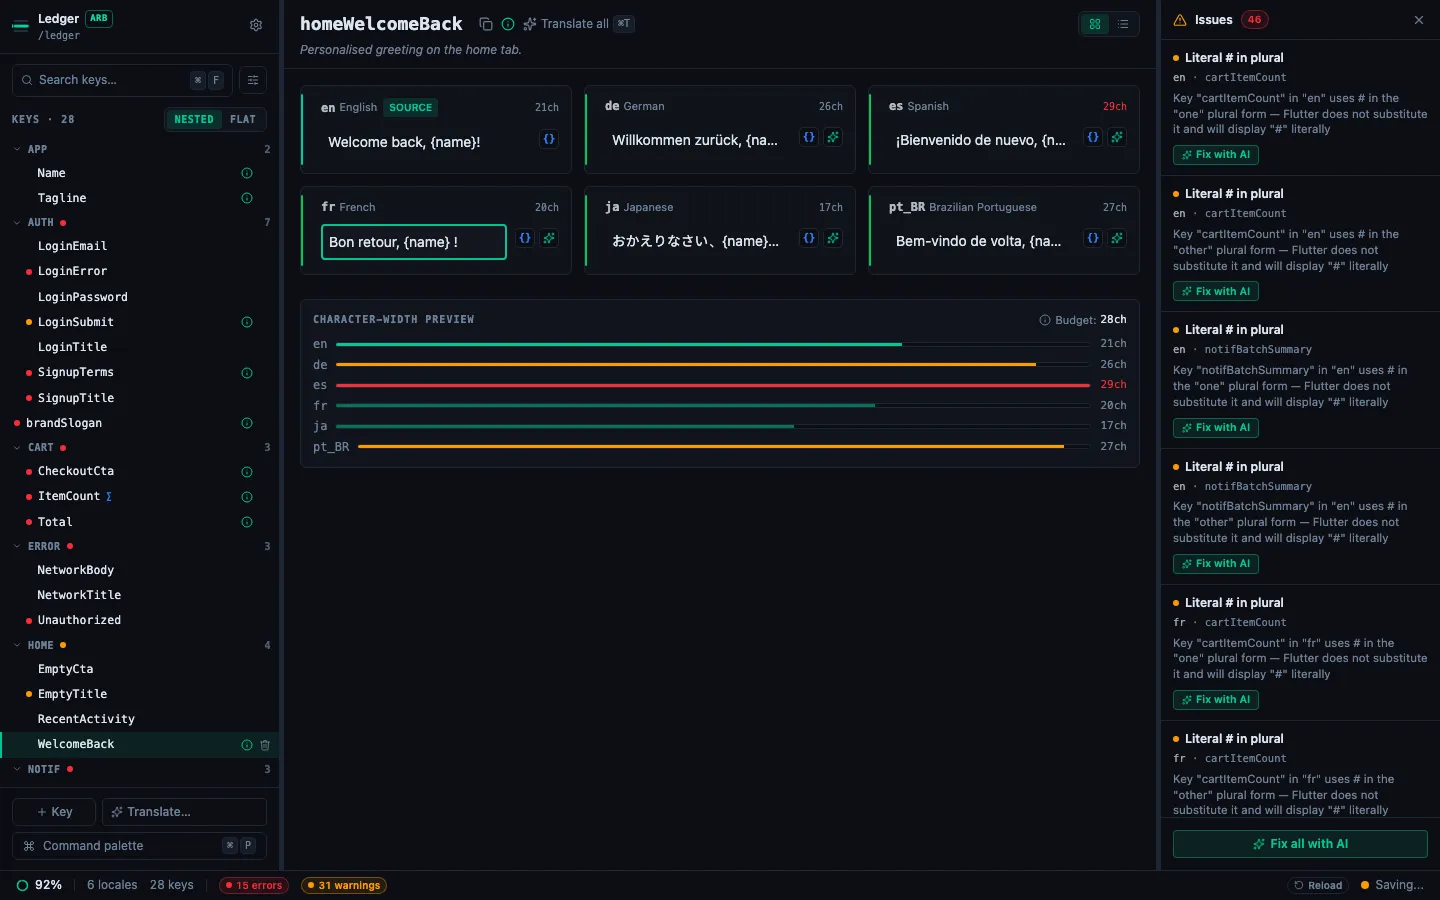Collapse the NOTIF key group

pos(17,770)
